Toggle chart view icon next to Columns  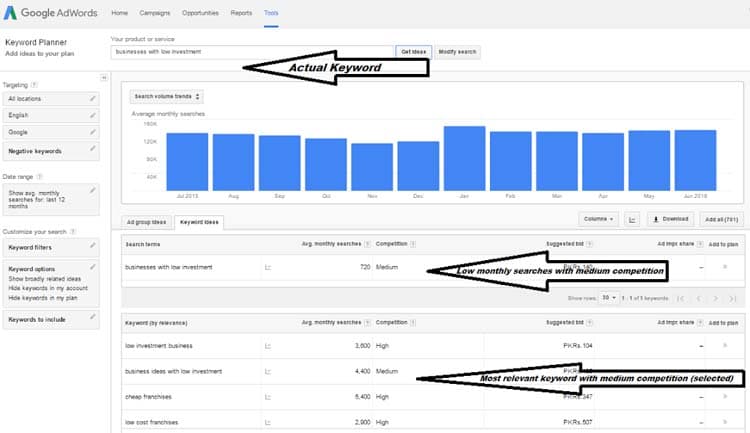(x=632, y=219)
